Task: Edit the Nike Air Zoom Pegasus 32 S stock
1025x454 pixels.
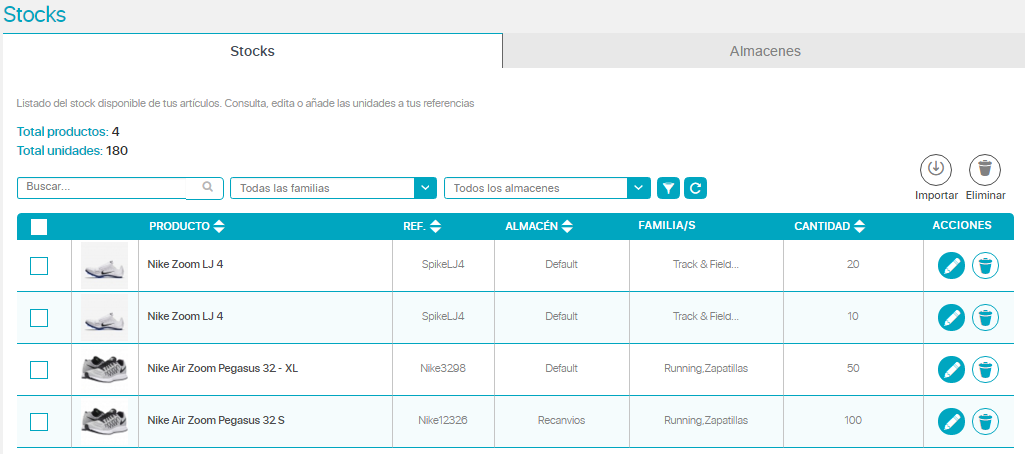Action: (951, 421)
